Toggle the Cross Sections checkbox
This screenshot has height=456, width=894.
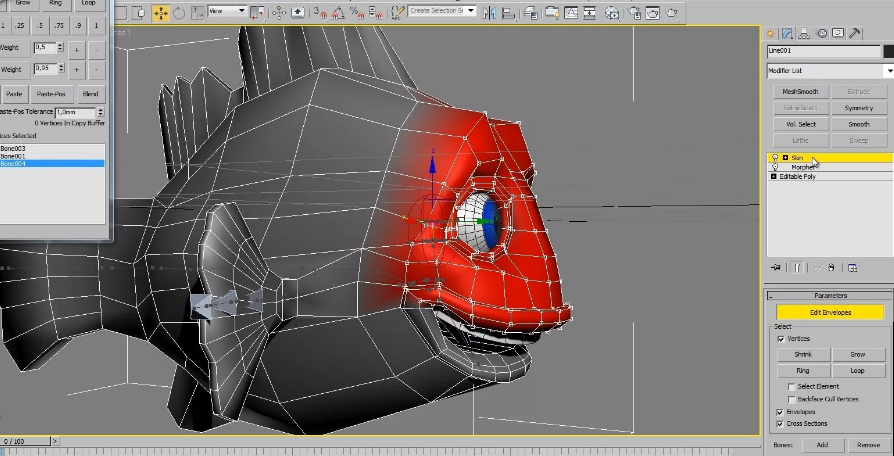click(781, 424)
